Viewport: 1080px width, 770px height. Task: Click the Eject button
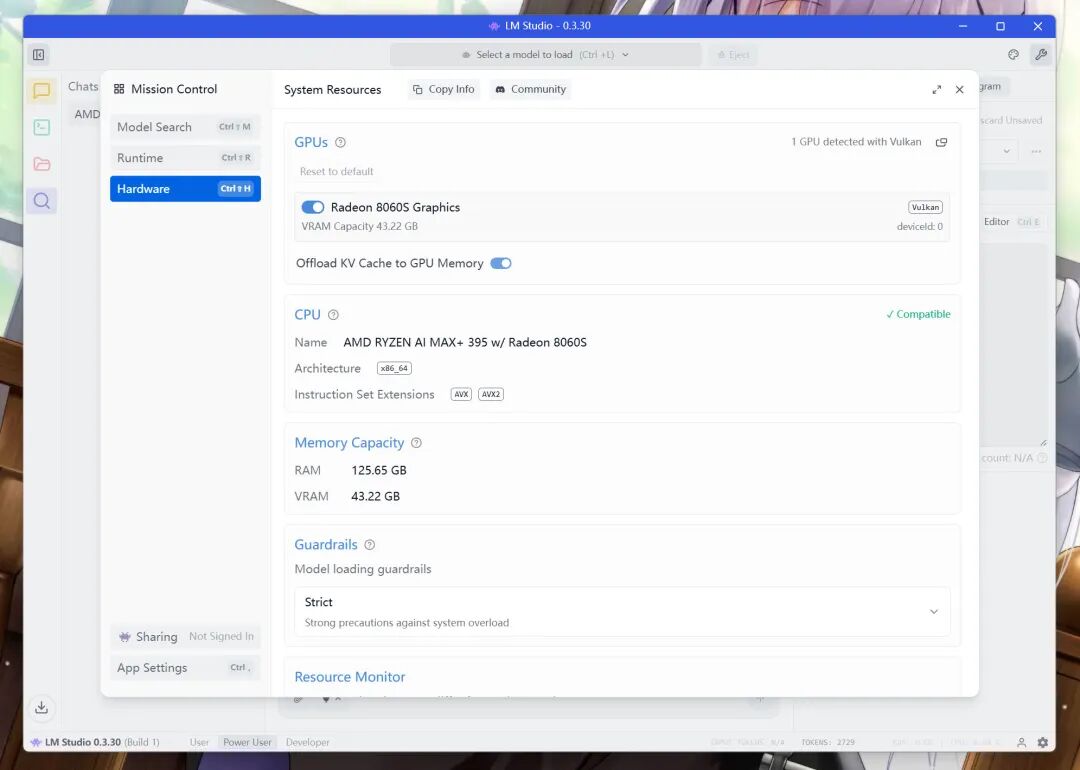click(733, 54)
